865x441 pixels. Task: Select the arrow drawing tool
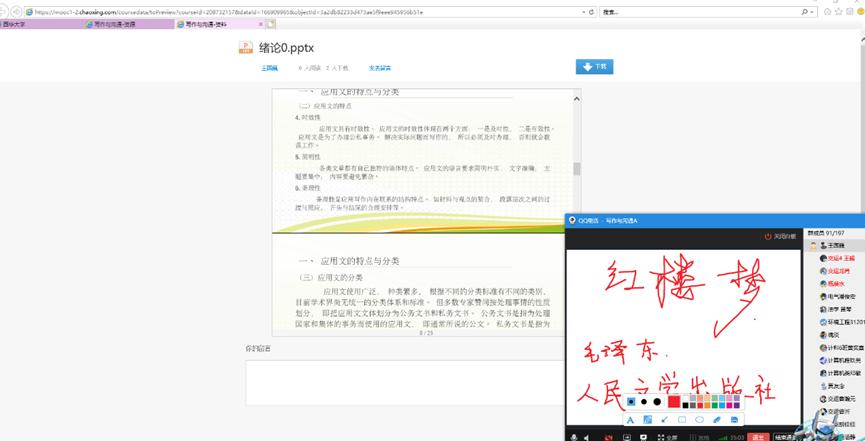664,420
